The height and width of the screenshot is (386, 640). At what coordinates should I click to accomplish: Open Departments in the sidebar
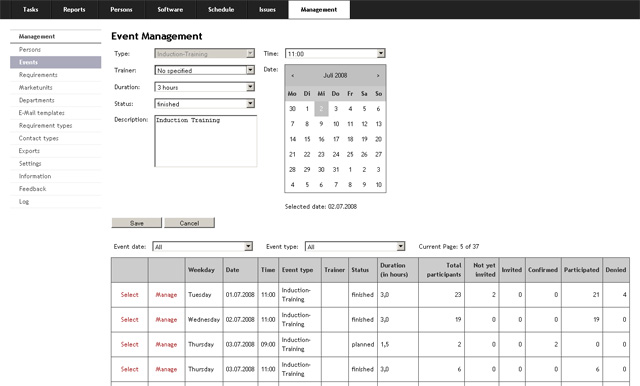point(56,100)
